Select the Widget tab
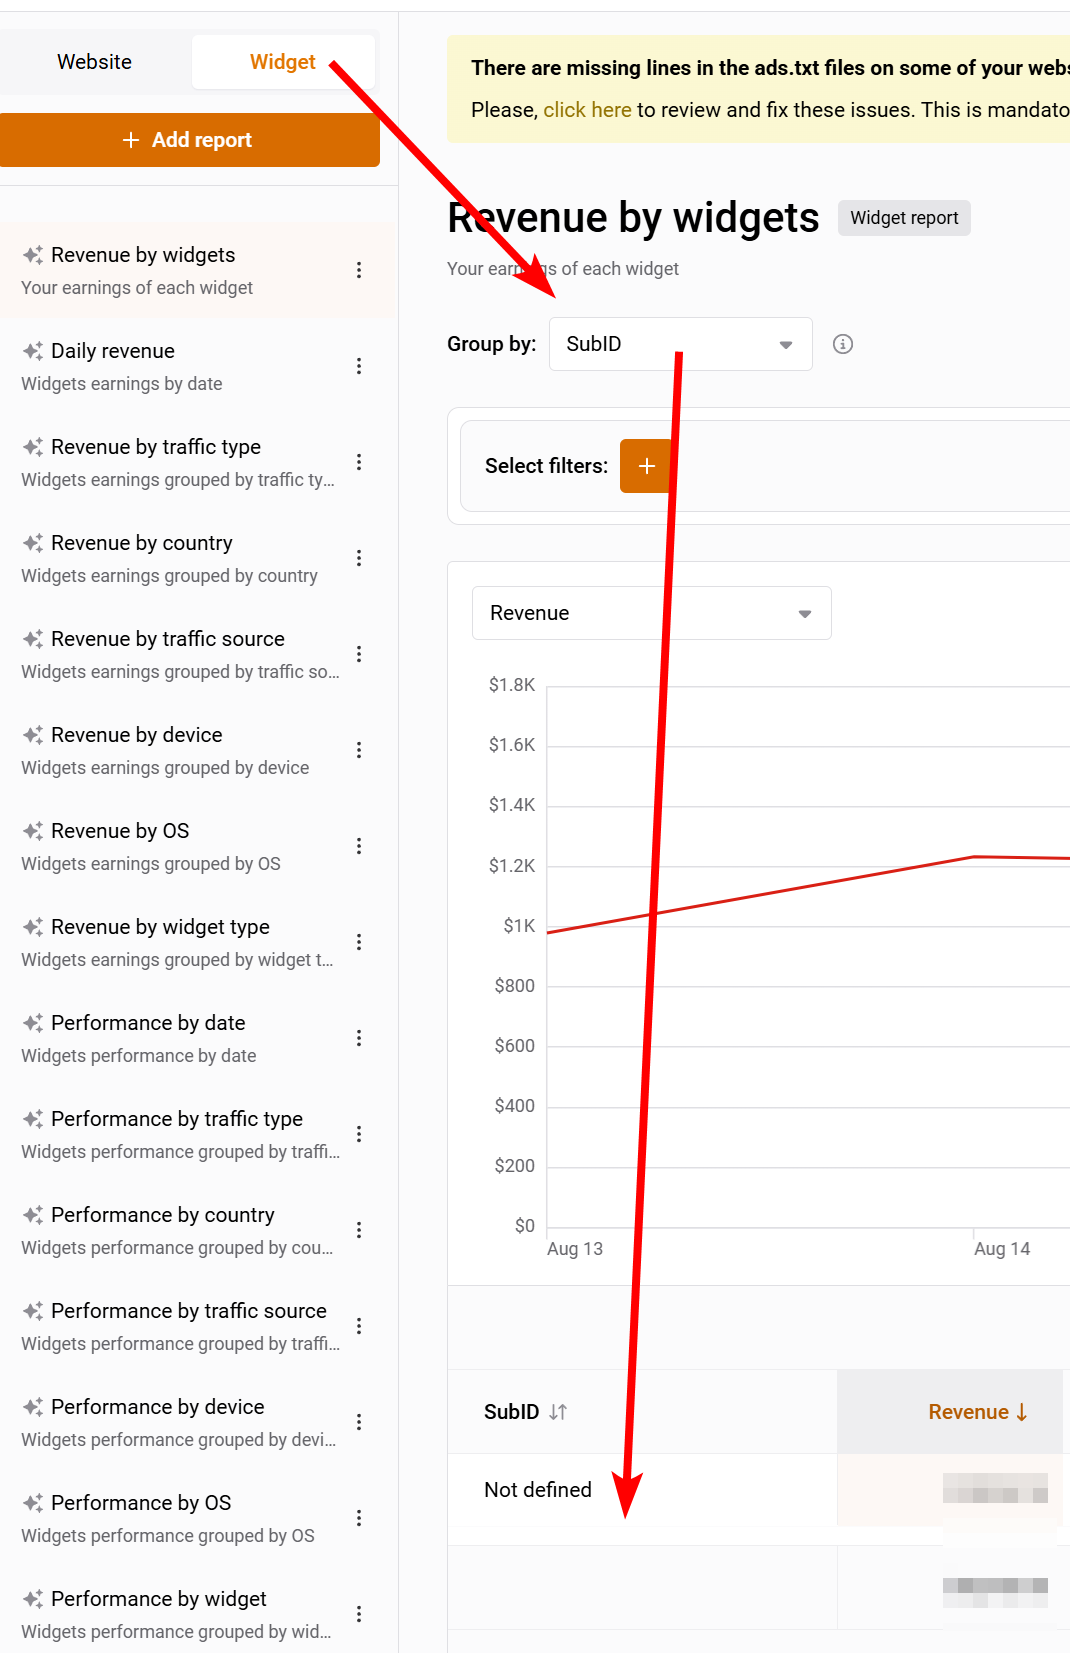Screen dimensions: 1070x1653 (x=282, y=62)
